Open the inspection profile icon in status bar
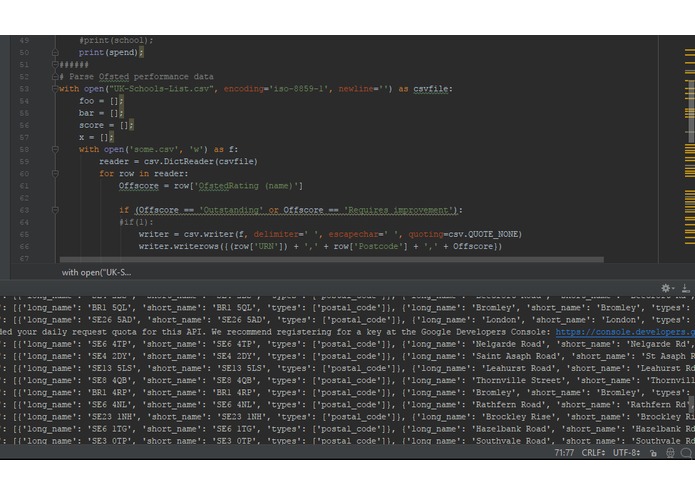 (670, 453)
